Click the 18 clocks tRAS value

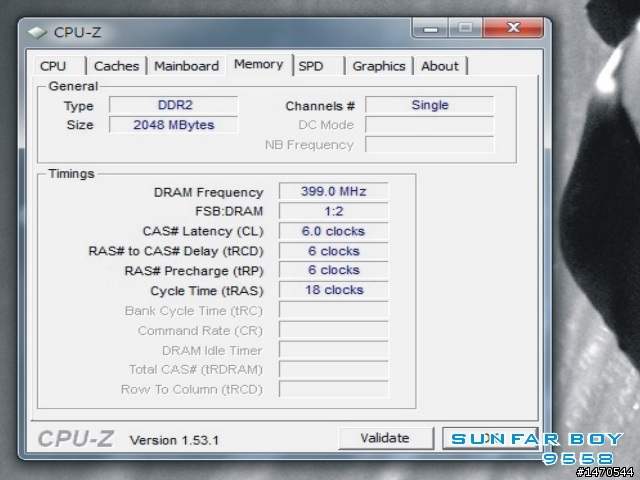[333, 290]
